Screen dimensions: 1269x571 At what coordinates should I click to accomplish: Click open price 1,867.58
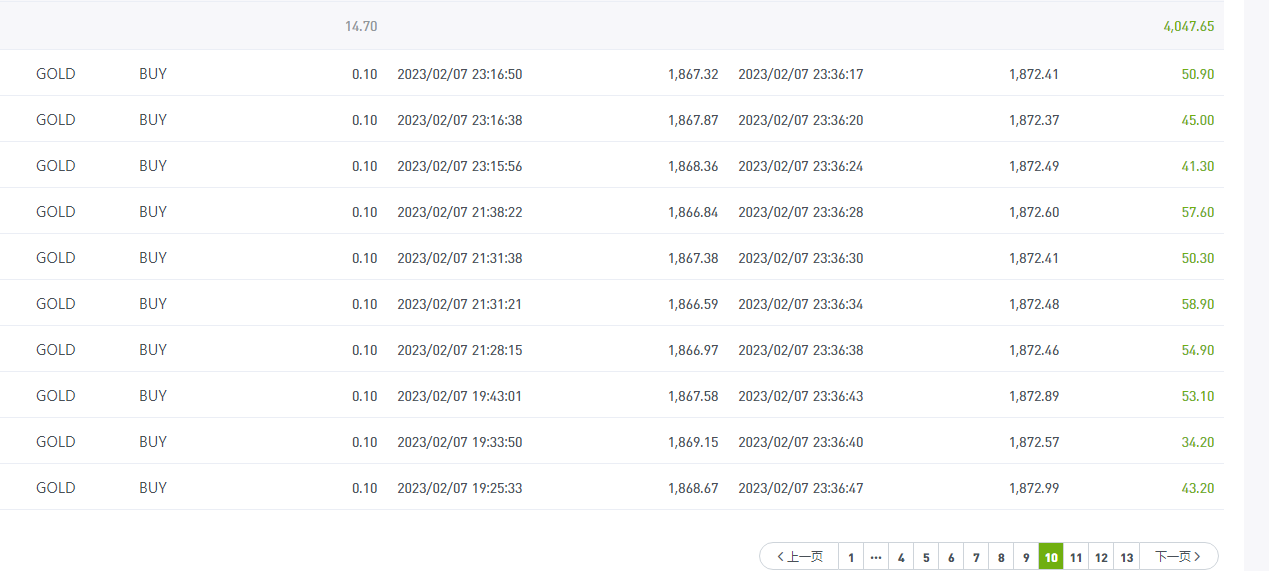[x=693, y=396]
